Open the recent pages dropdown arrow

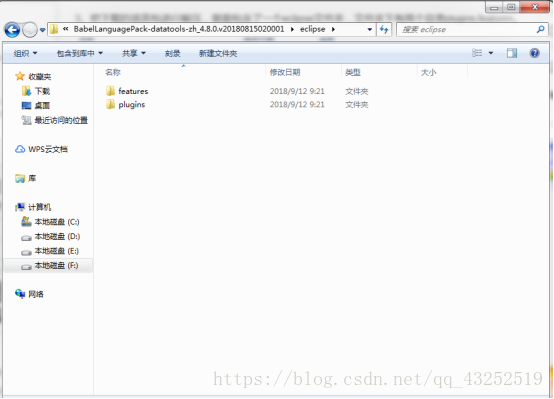42,30
